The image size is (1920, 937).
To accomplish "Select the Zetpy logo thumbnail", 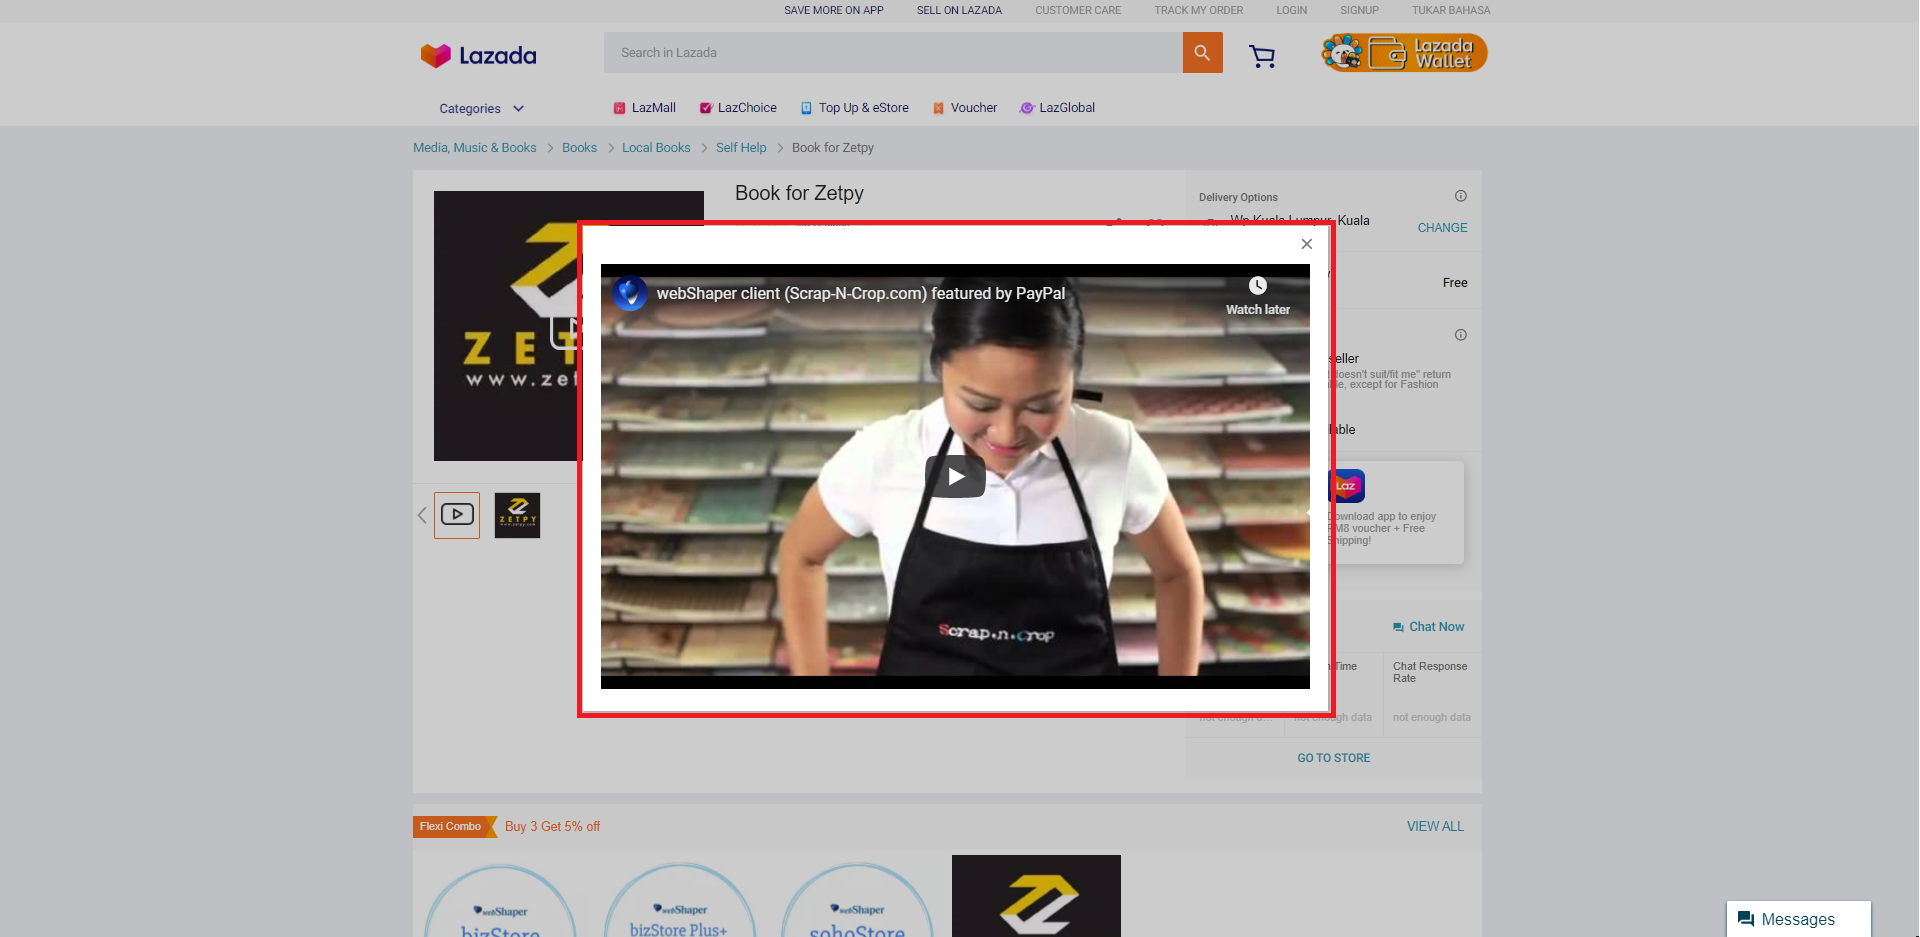I will click(517, 515).
